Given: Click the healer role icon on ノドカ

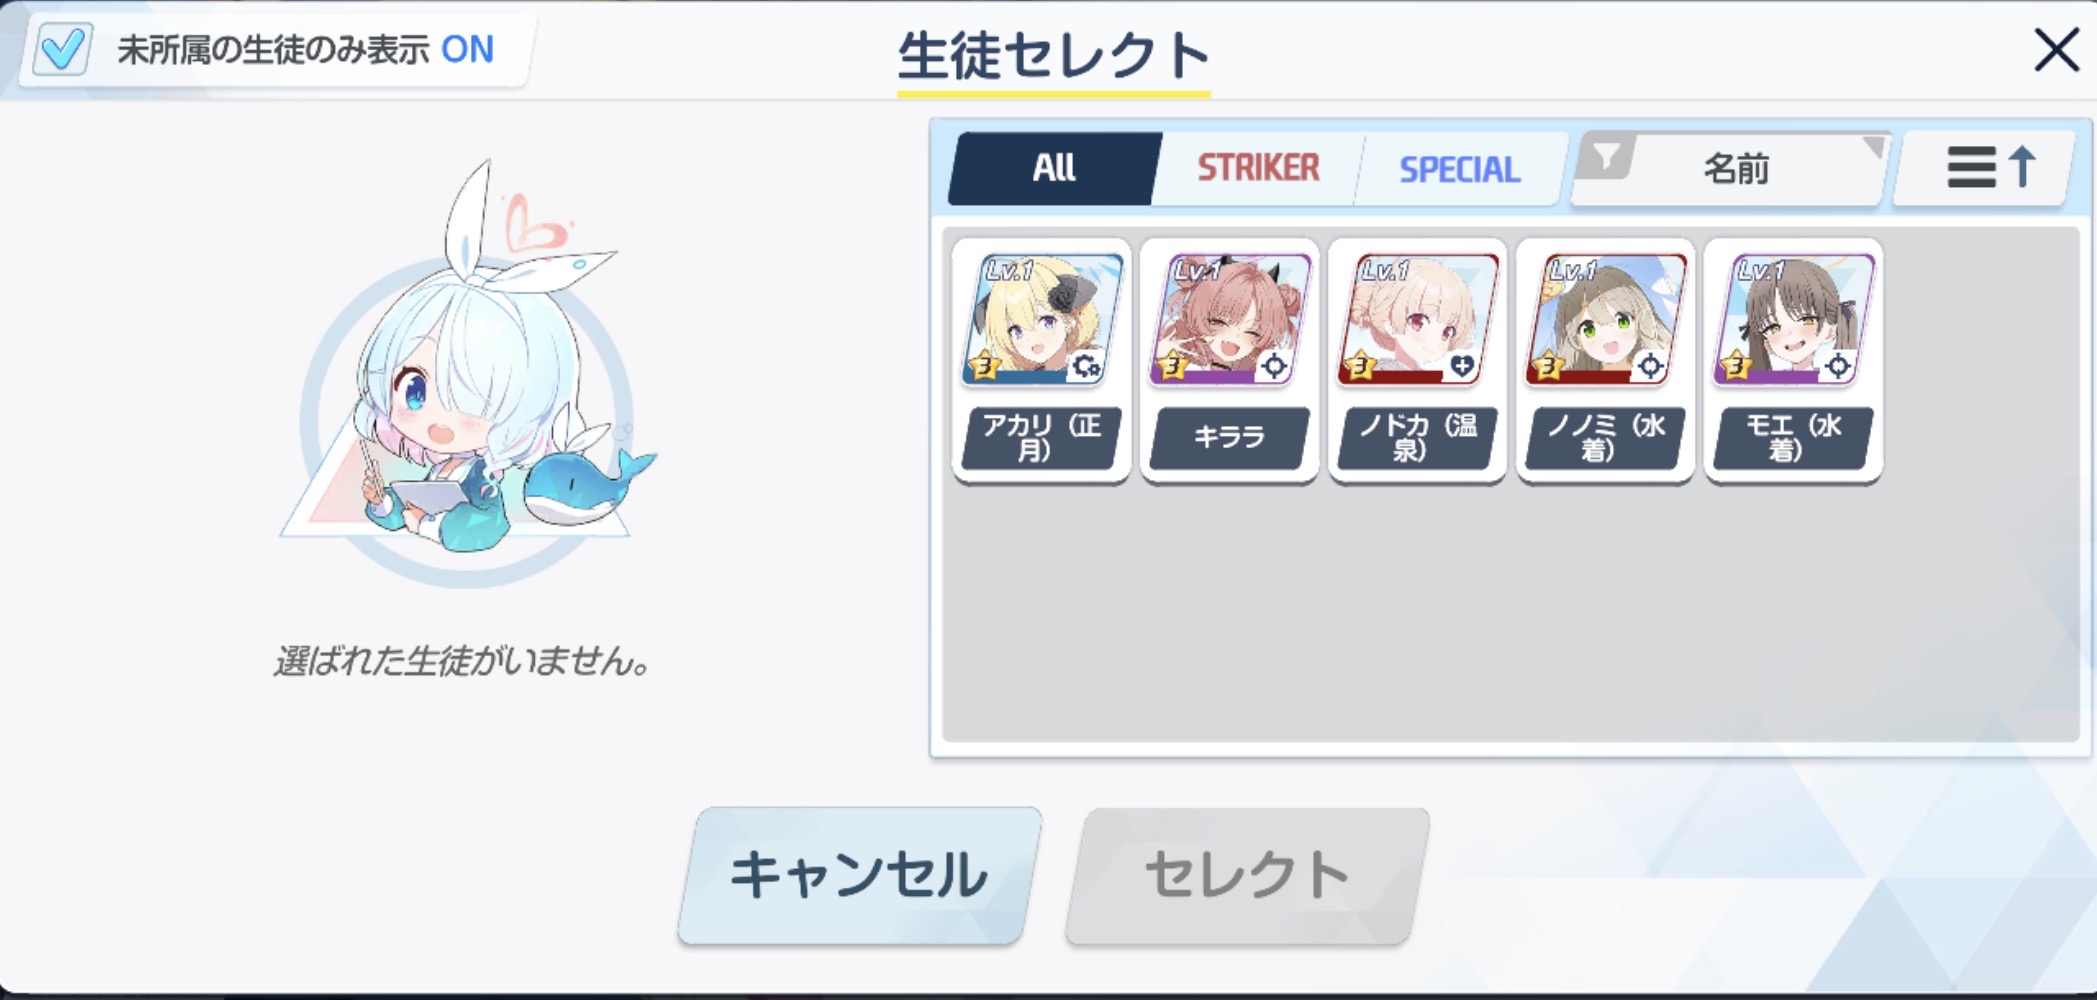Looking at the screenshot, I should tap(1462, 366).
